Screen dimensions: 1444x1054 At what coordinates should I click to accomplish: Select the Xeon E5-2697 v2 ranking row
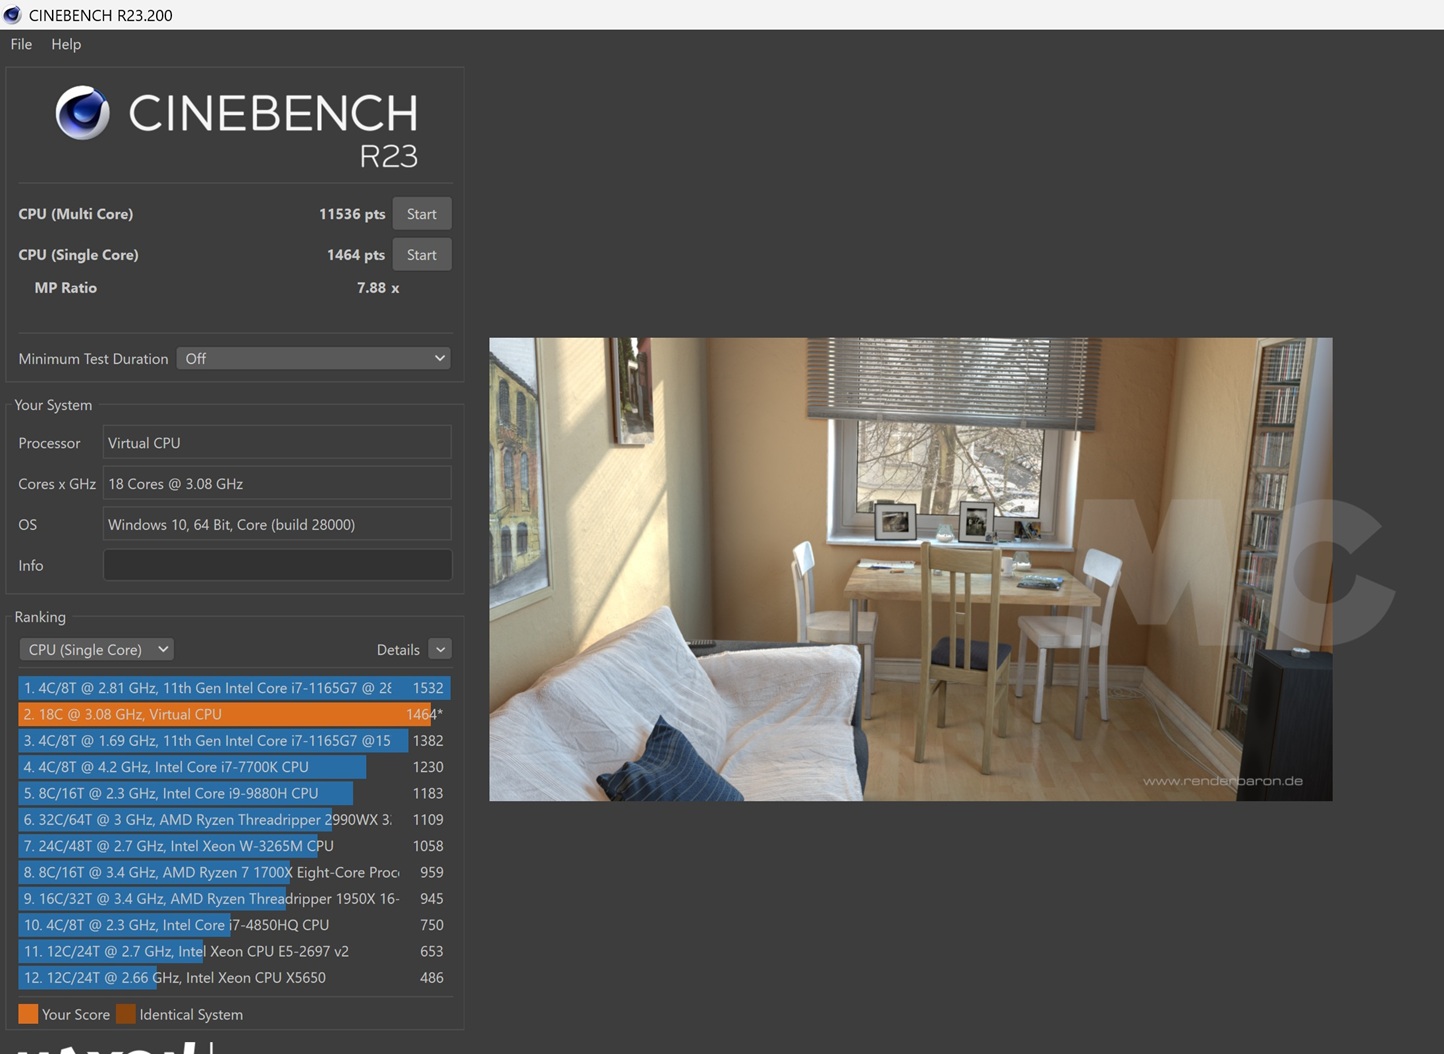click(x=234, y=951)
